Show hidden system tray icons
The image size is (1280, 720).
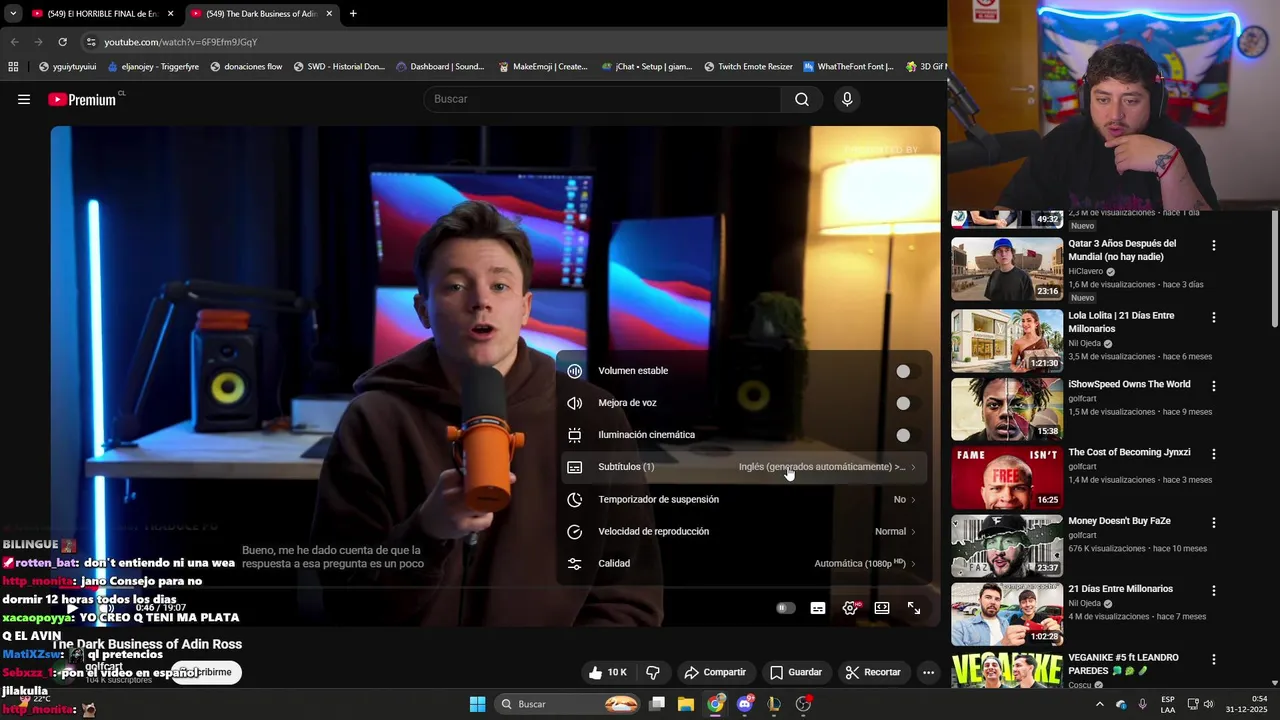[x=1099, y=704]
